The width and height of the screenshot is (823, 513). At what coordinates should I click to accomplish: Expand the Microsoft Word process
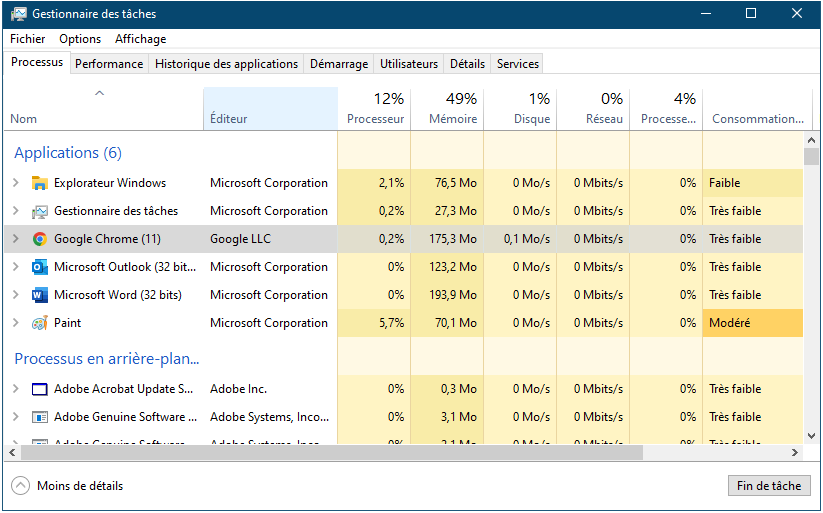pos(16,295)
